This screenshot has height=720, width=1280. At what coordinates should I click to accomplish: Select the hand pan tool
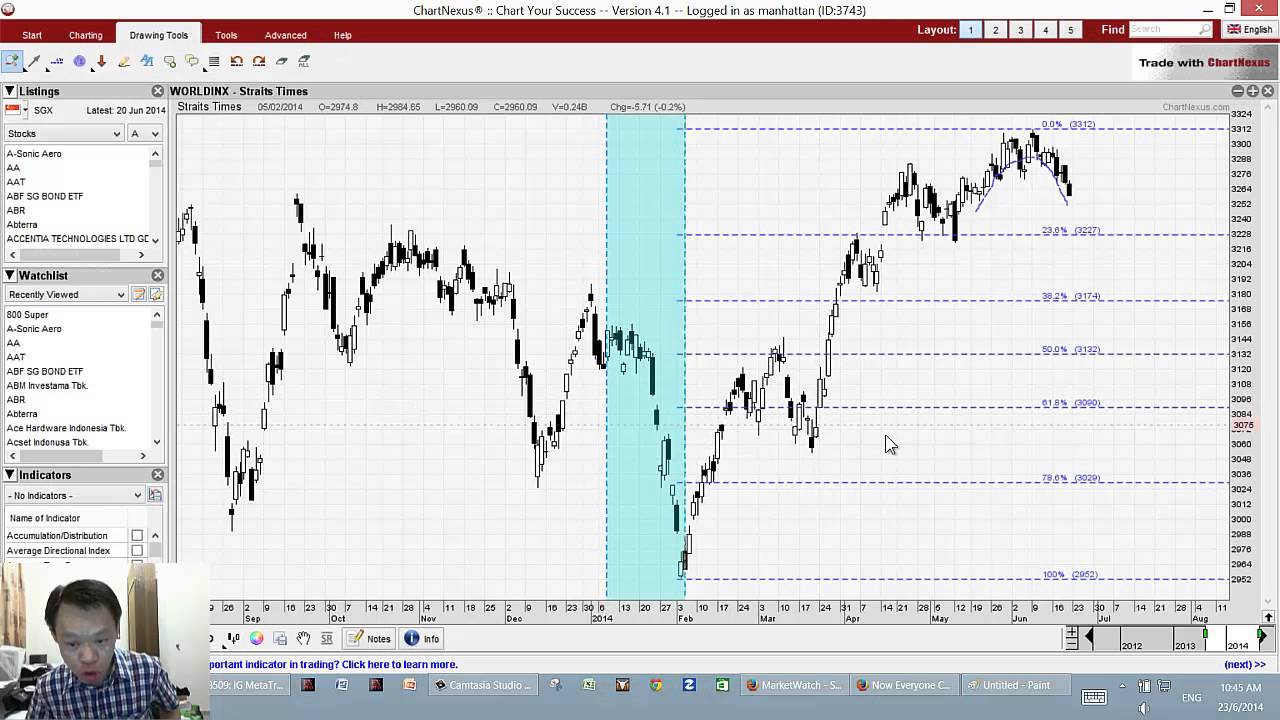[x=303, y=639]
